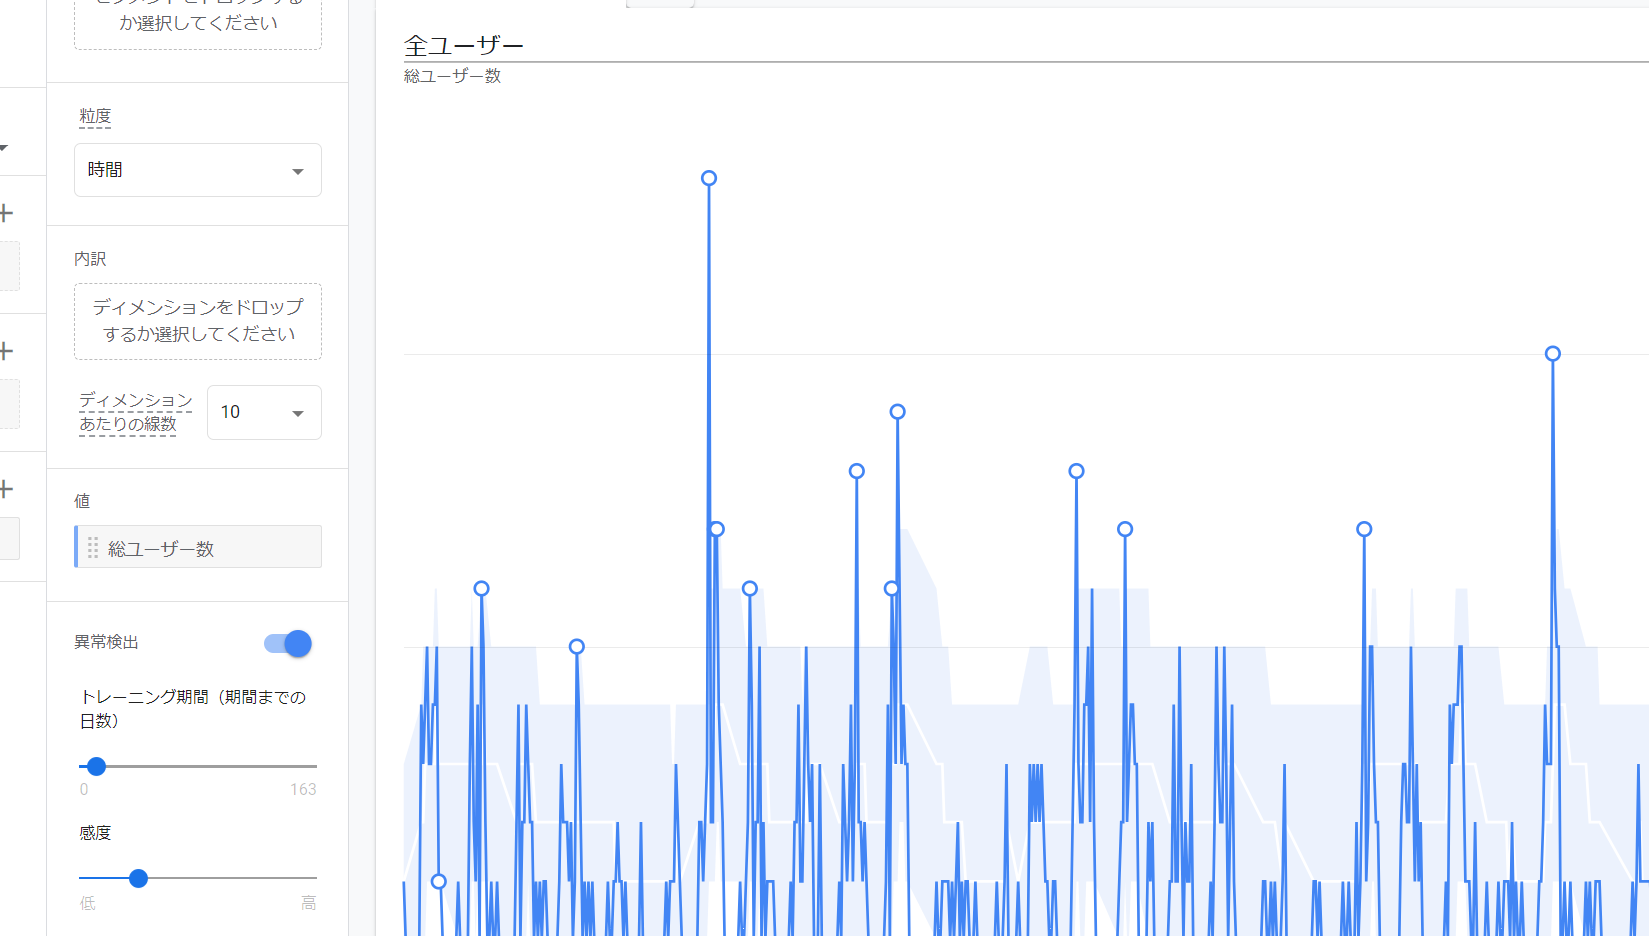Click the ディメンションあたりの線数 label
The height and width of the screenshot is (936, 1649).
click(135, 412)
